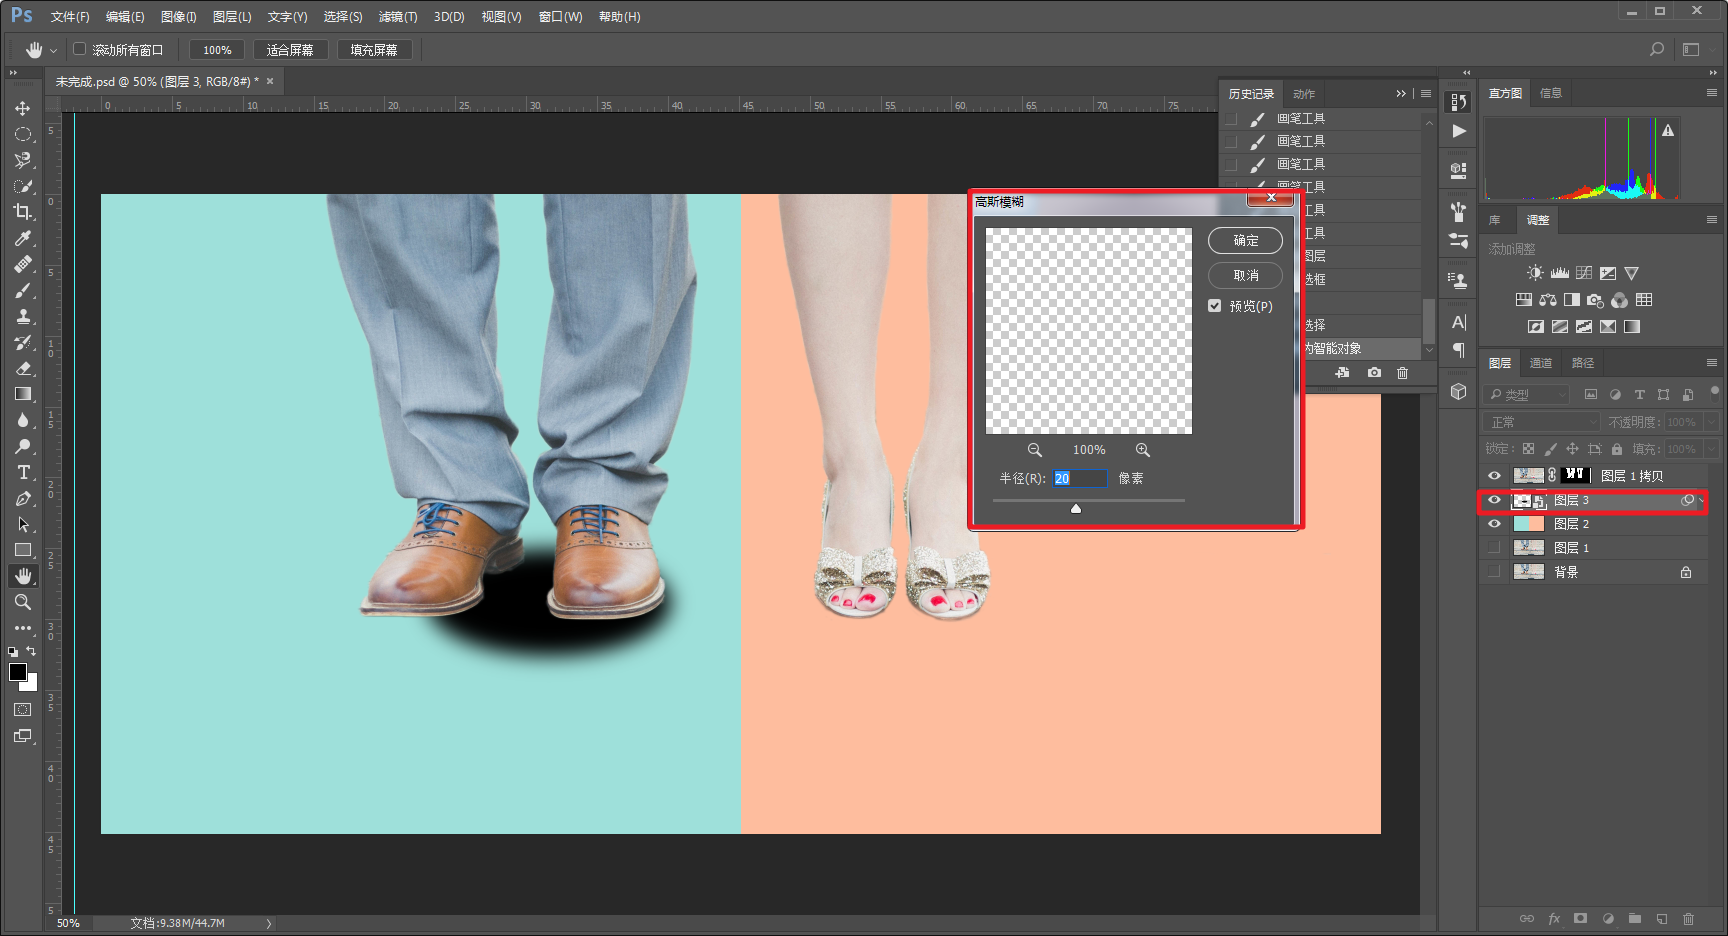Hide the 图层 2 layer
The image size is (1728, 936).
coord(1494,524)
